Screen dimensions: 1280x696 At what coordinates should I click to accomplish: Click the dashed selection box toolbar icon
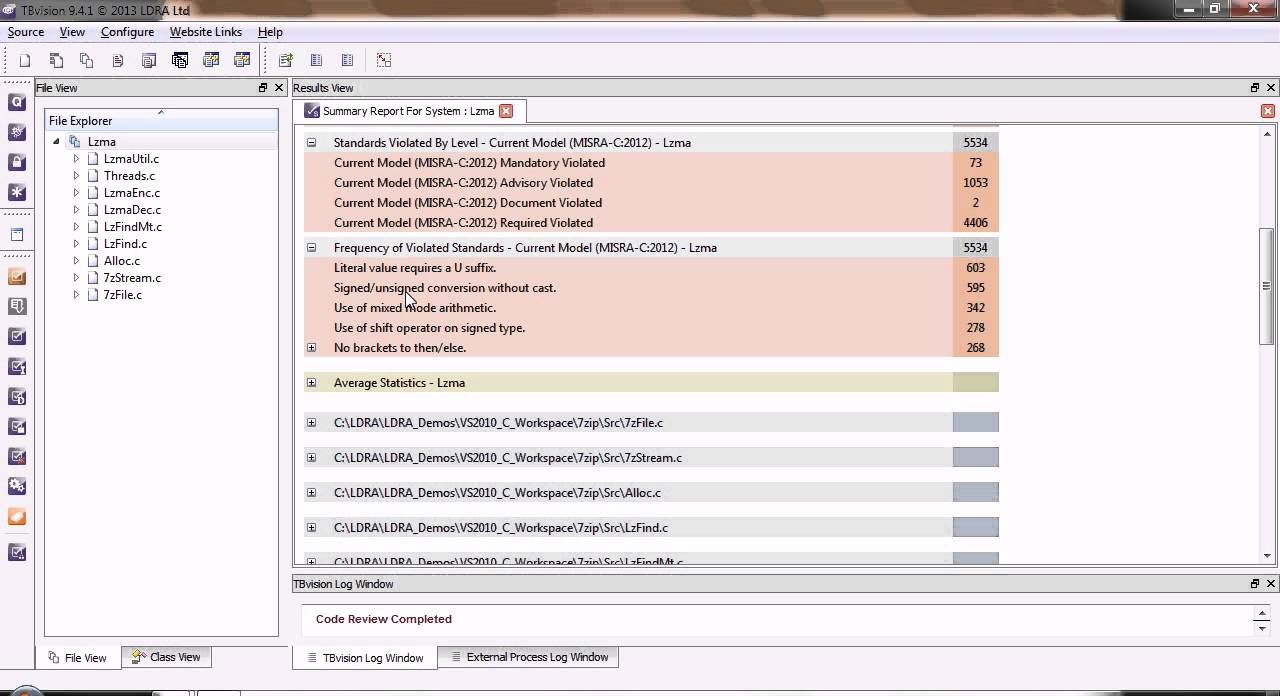(384, 60)
